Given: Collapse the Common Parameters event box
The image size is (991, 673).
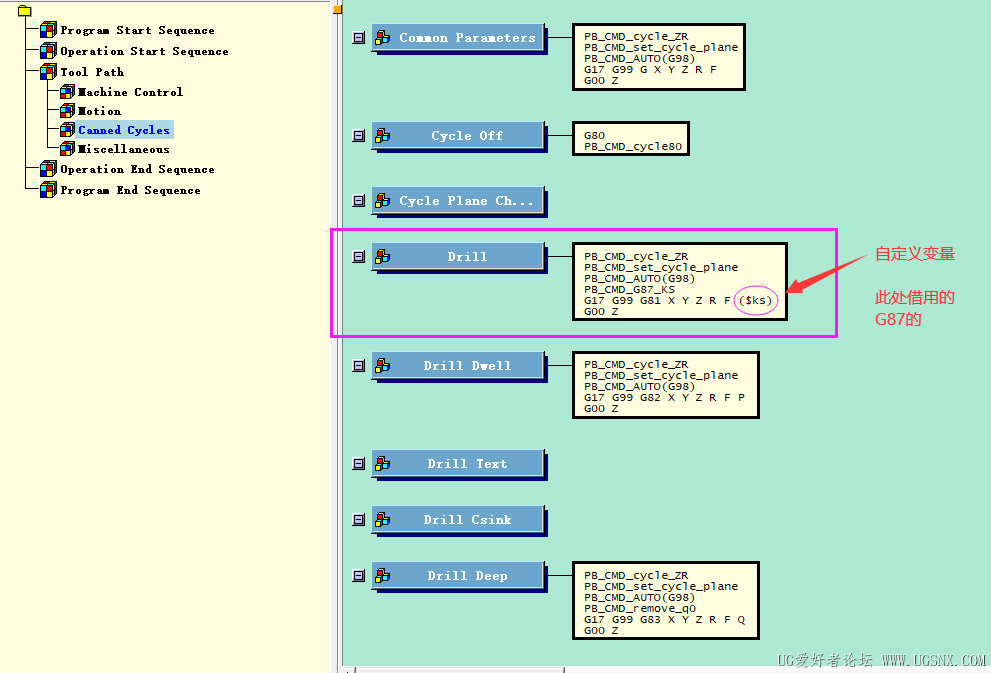Looking at the screenshot, I should [x=359, y=38].
